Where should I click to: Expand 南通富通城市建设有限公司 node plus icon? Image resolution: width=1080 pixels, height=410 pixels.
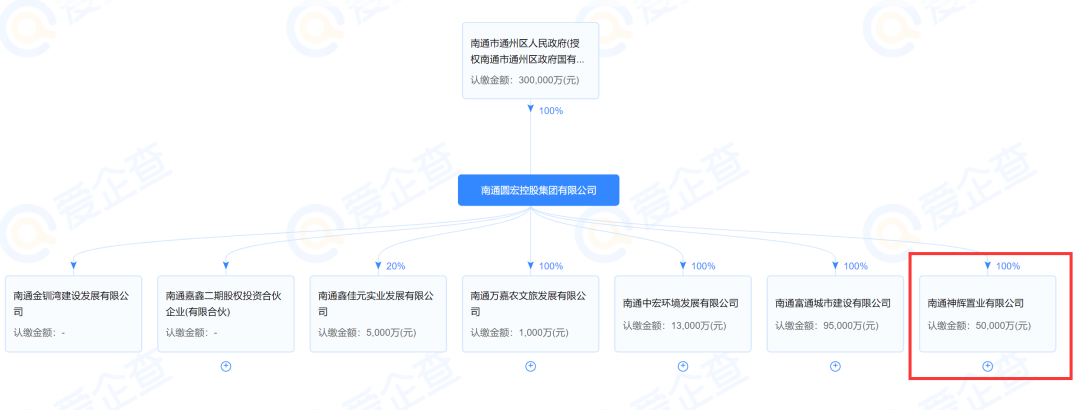coord(835,366)
